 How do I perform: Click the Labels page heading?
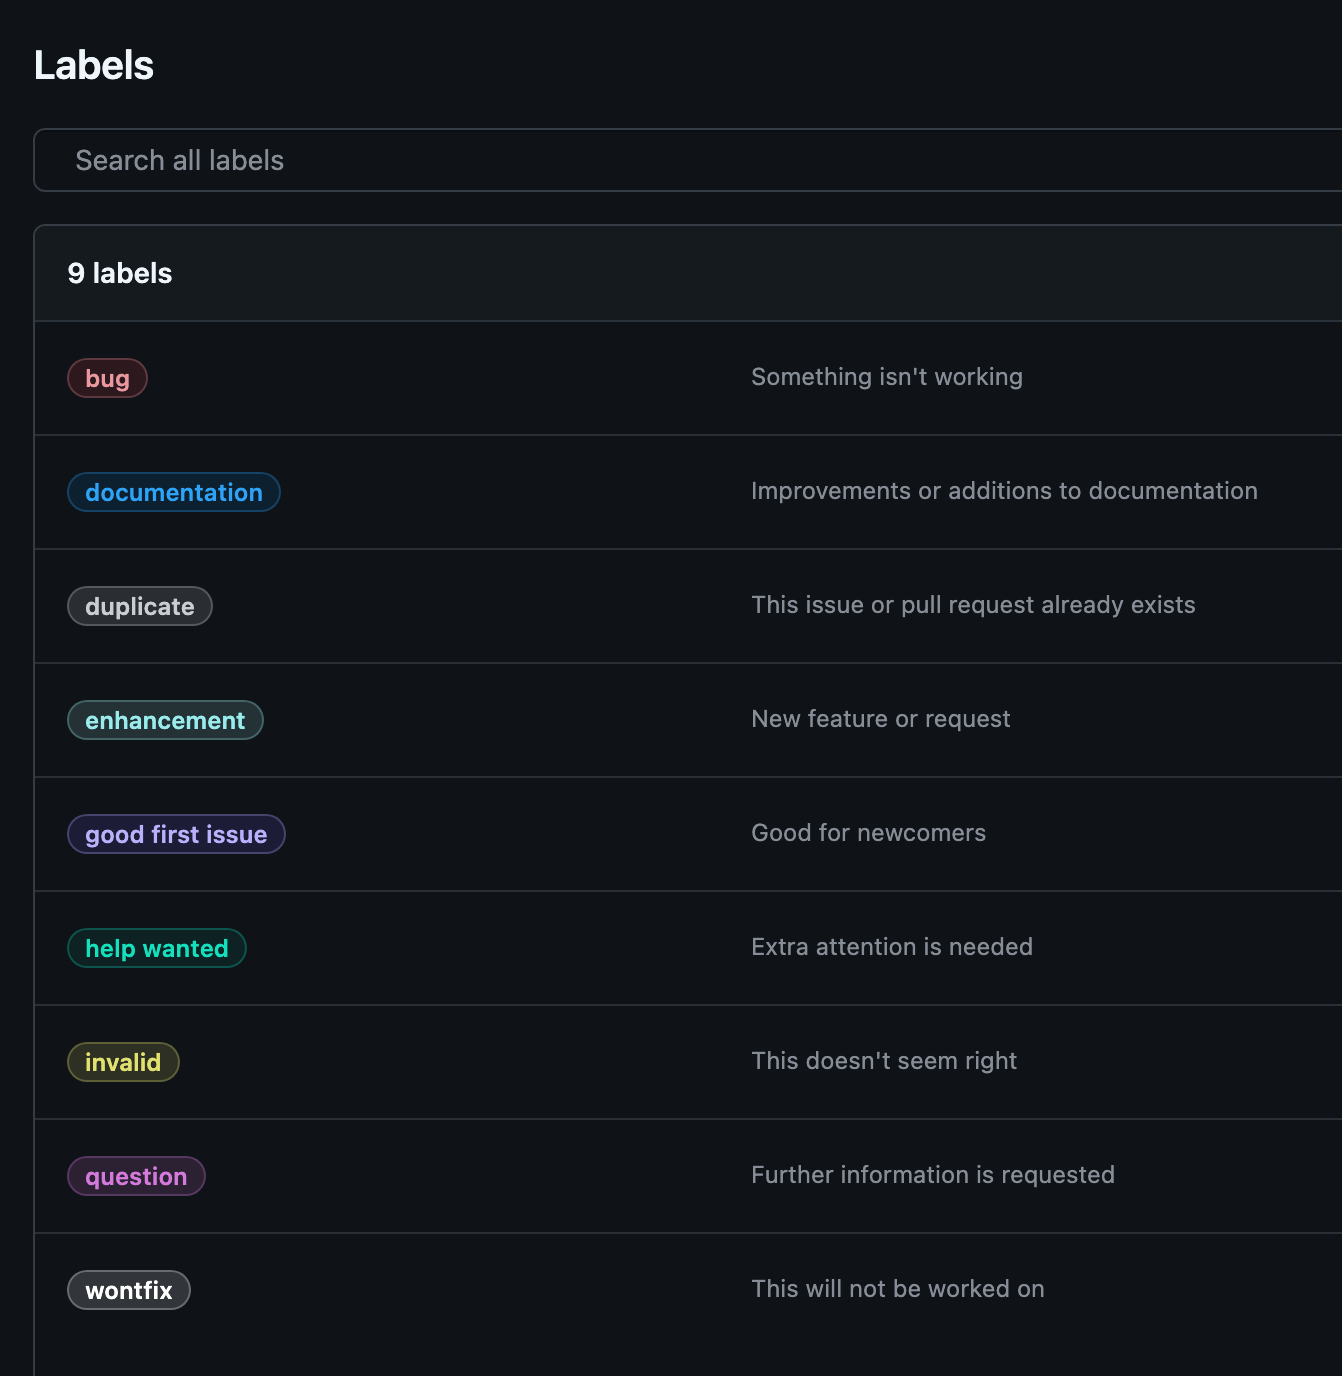click(94, 65)
